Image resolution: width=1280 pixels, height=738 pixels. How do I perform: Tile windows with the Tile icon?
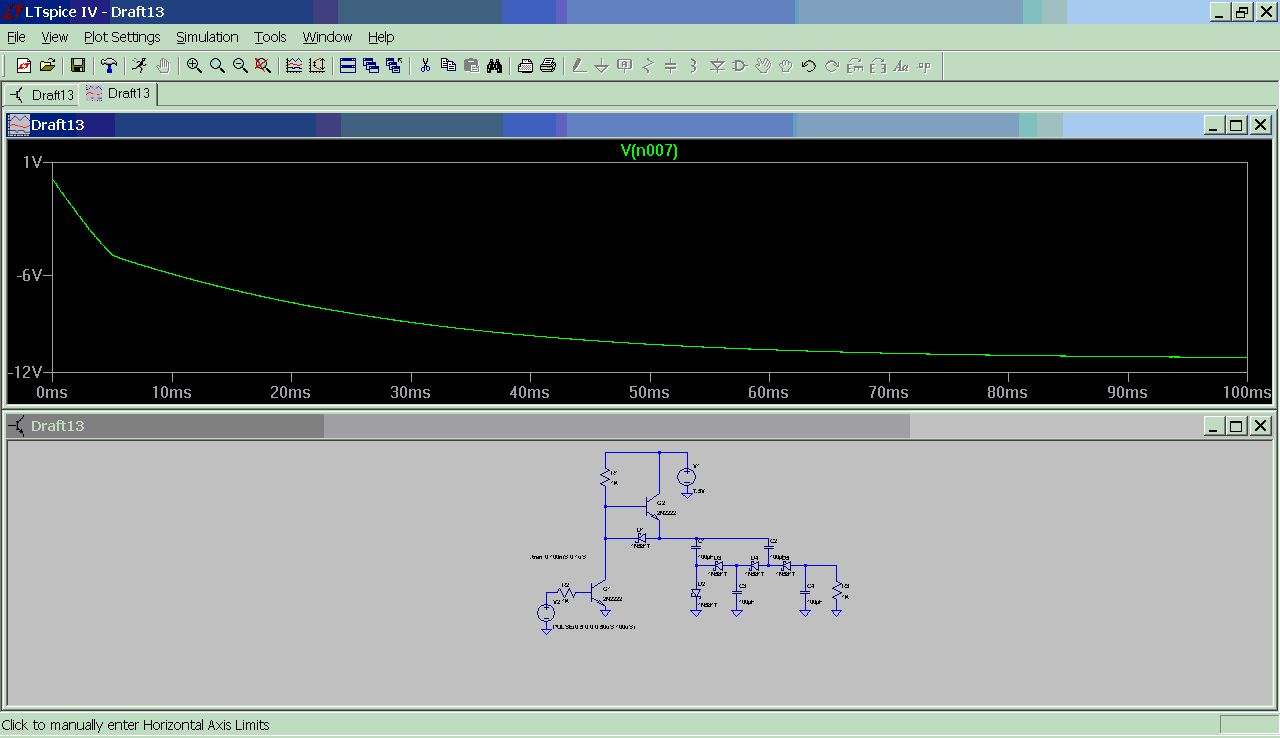point(348,66)
